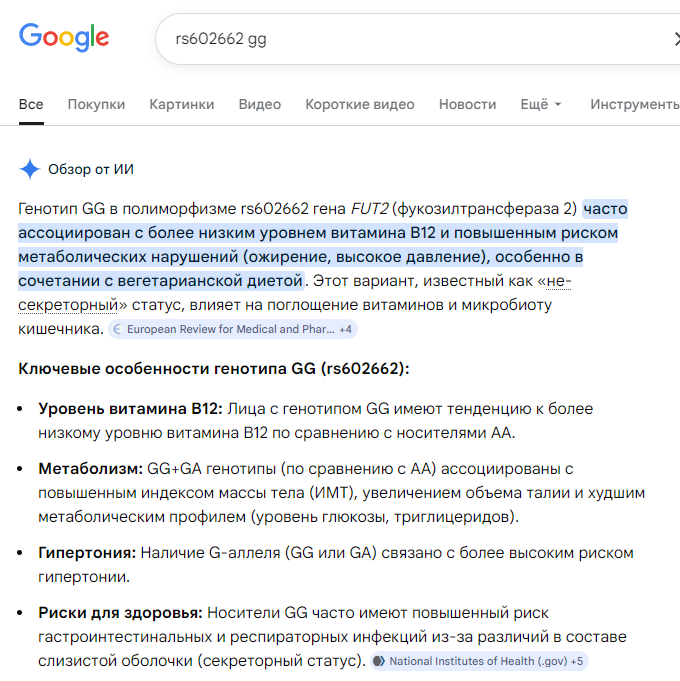Expand the Ещё dropdown menu
Viewport: 680px width, 681px height.
(x=541, y=104)
